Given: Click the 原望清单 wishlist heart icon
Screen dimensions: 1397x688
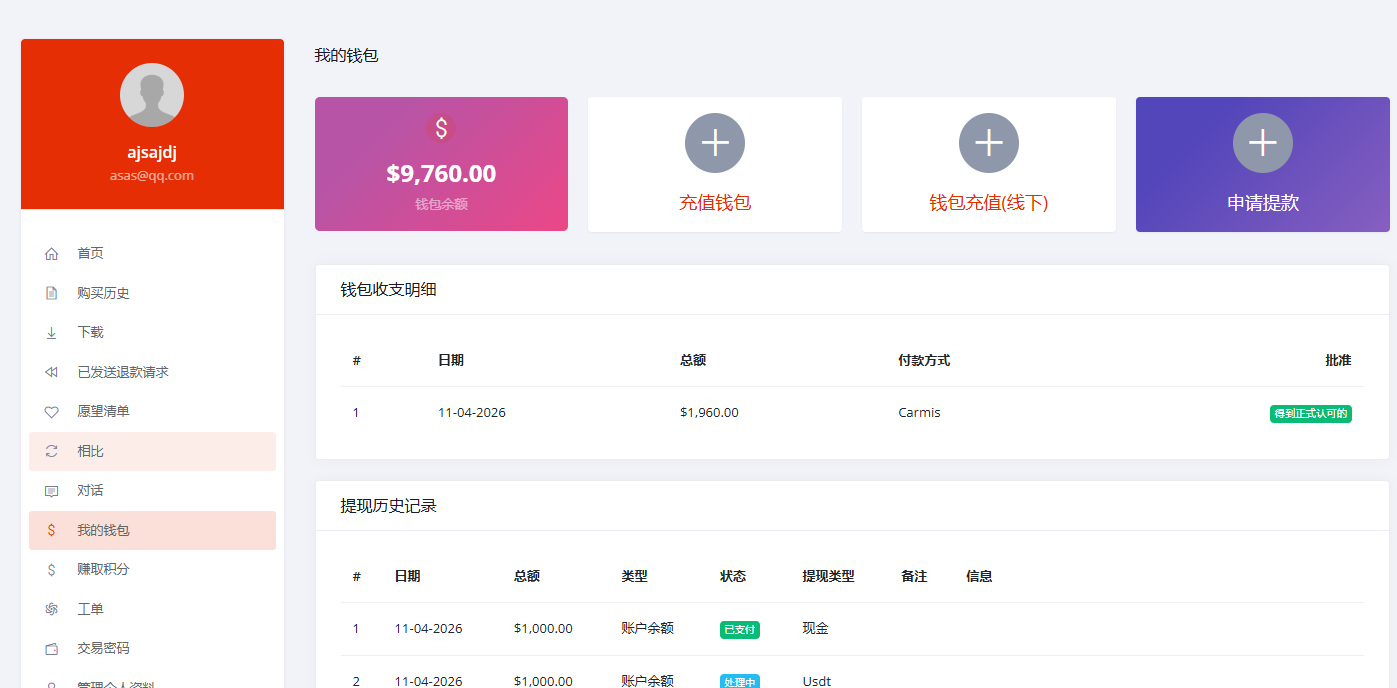Looking at the screenshot, I should (51, 411).
